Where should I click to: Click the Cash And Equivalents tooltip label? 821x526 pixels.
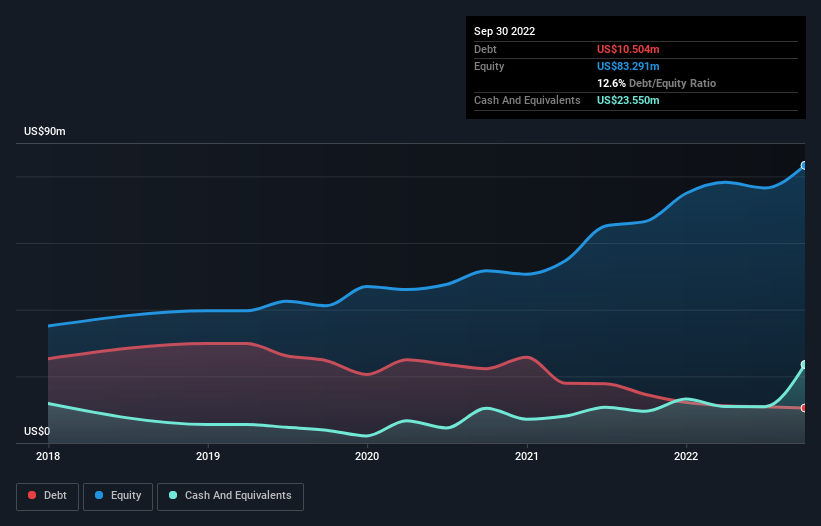[x=527, y=100]
